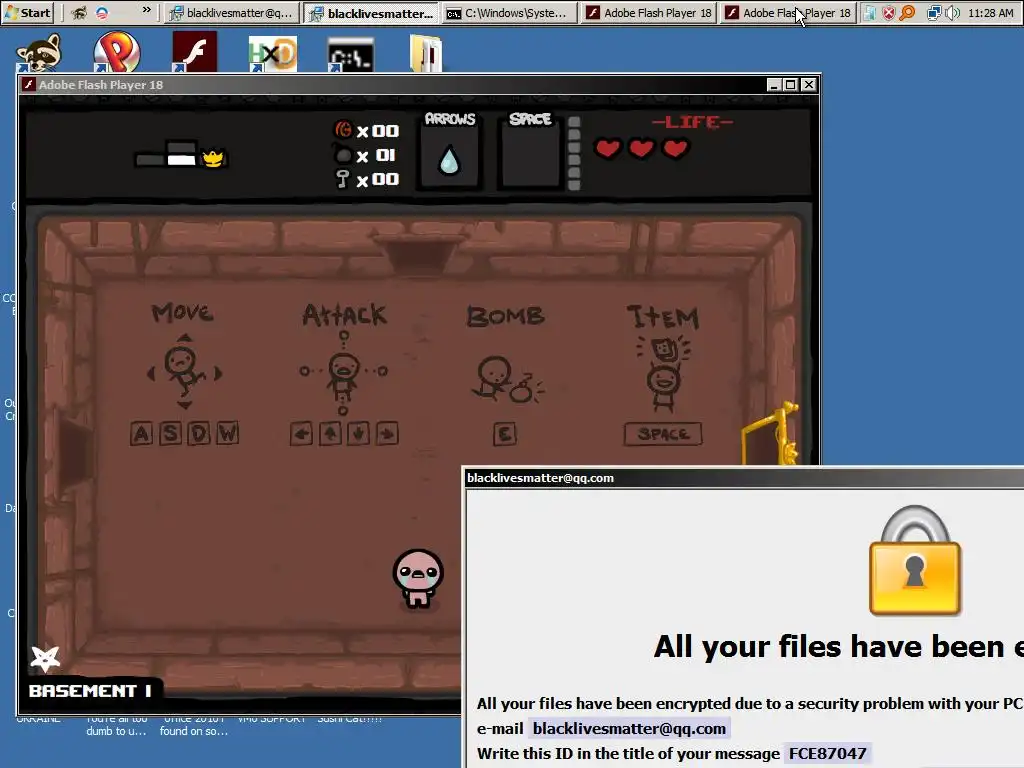Select desktop icon labeled 'found on so...'
Image resolution: width=1024 pixels, height=768 pixels.
pos(194,726)
